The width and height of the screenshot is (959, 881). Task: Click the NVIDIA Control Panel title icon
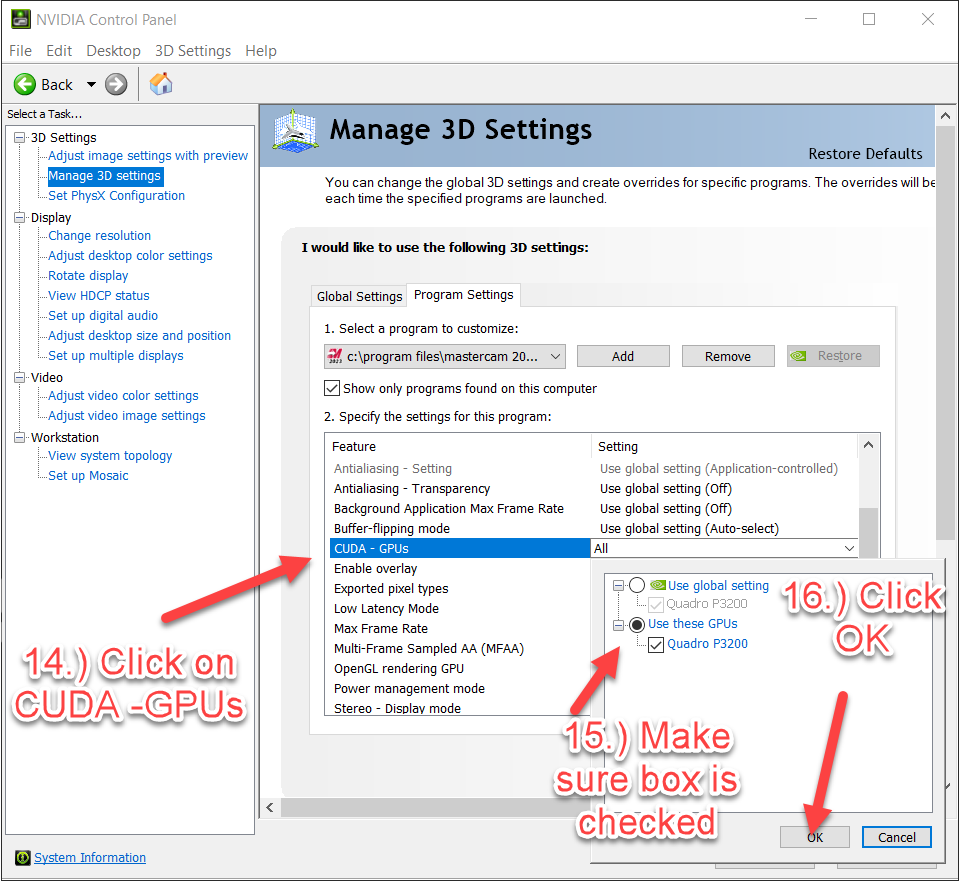tap(19, 19)
